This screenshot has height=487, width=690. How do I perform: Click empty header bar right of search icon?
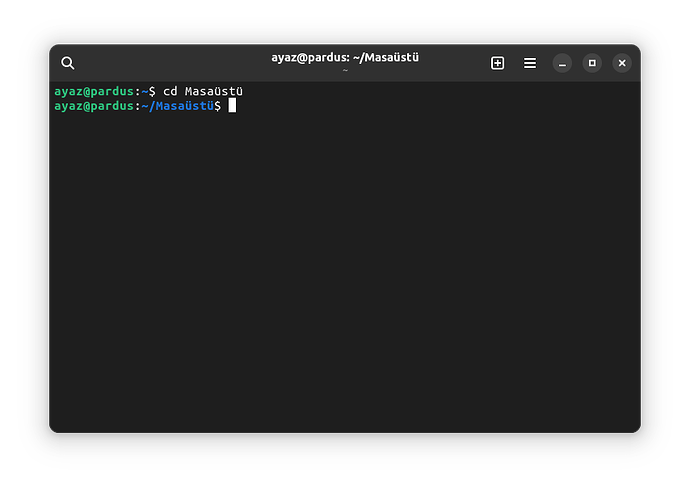(x=160, y=63)
